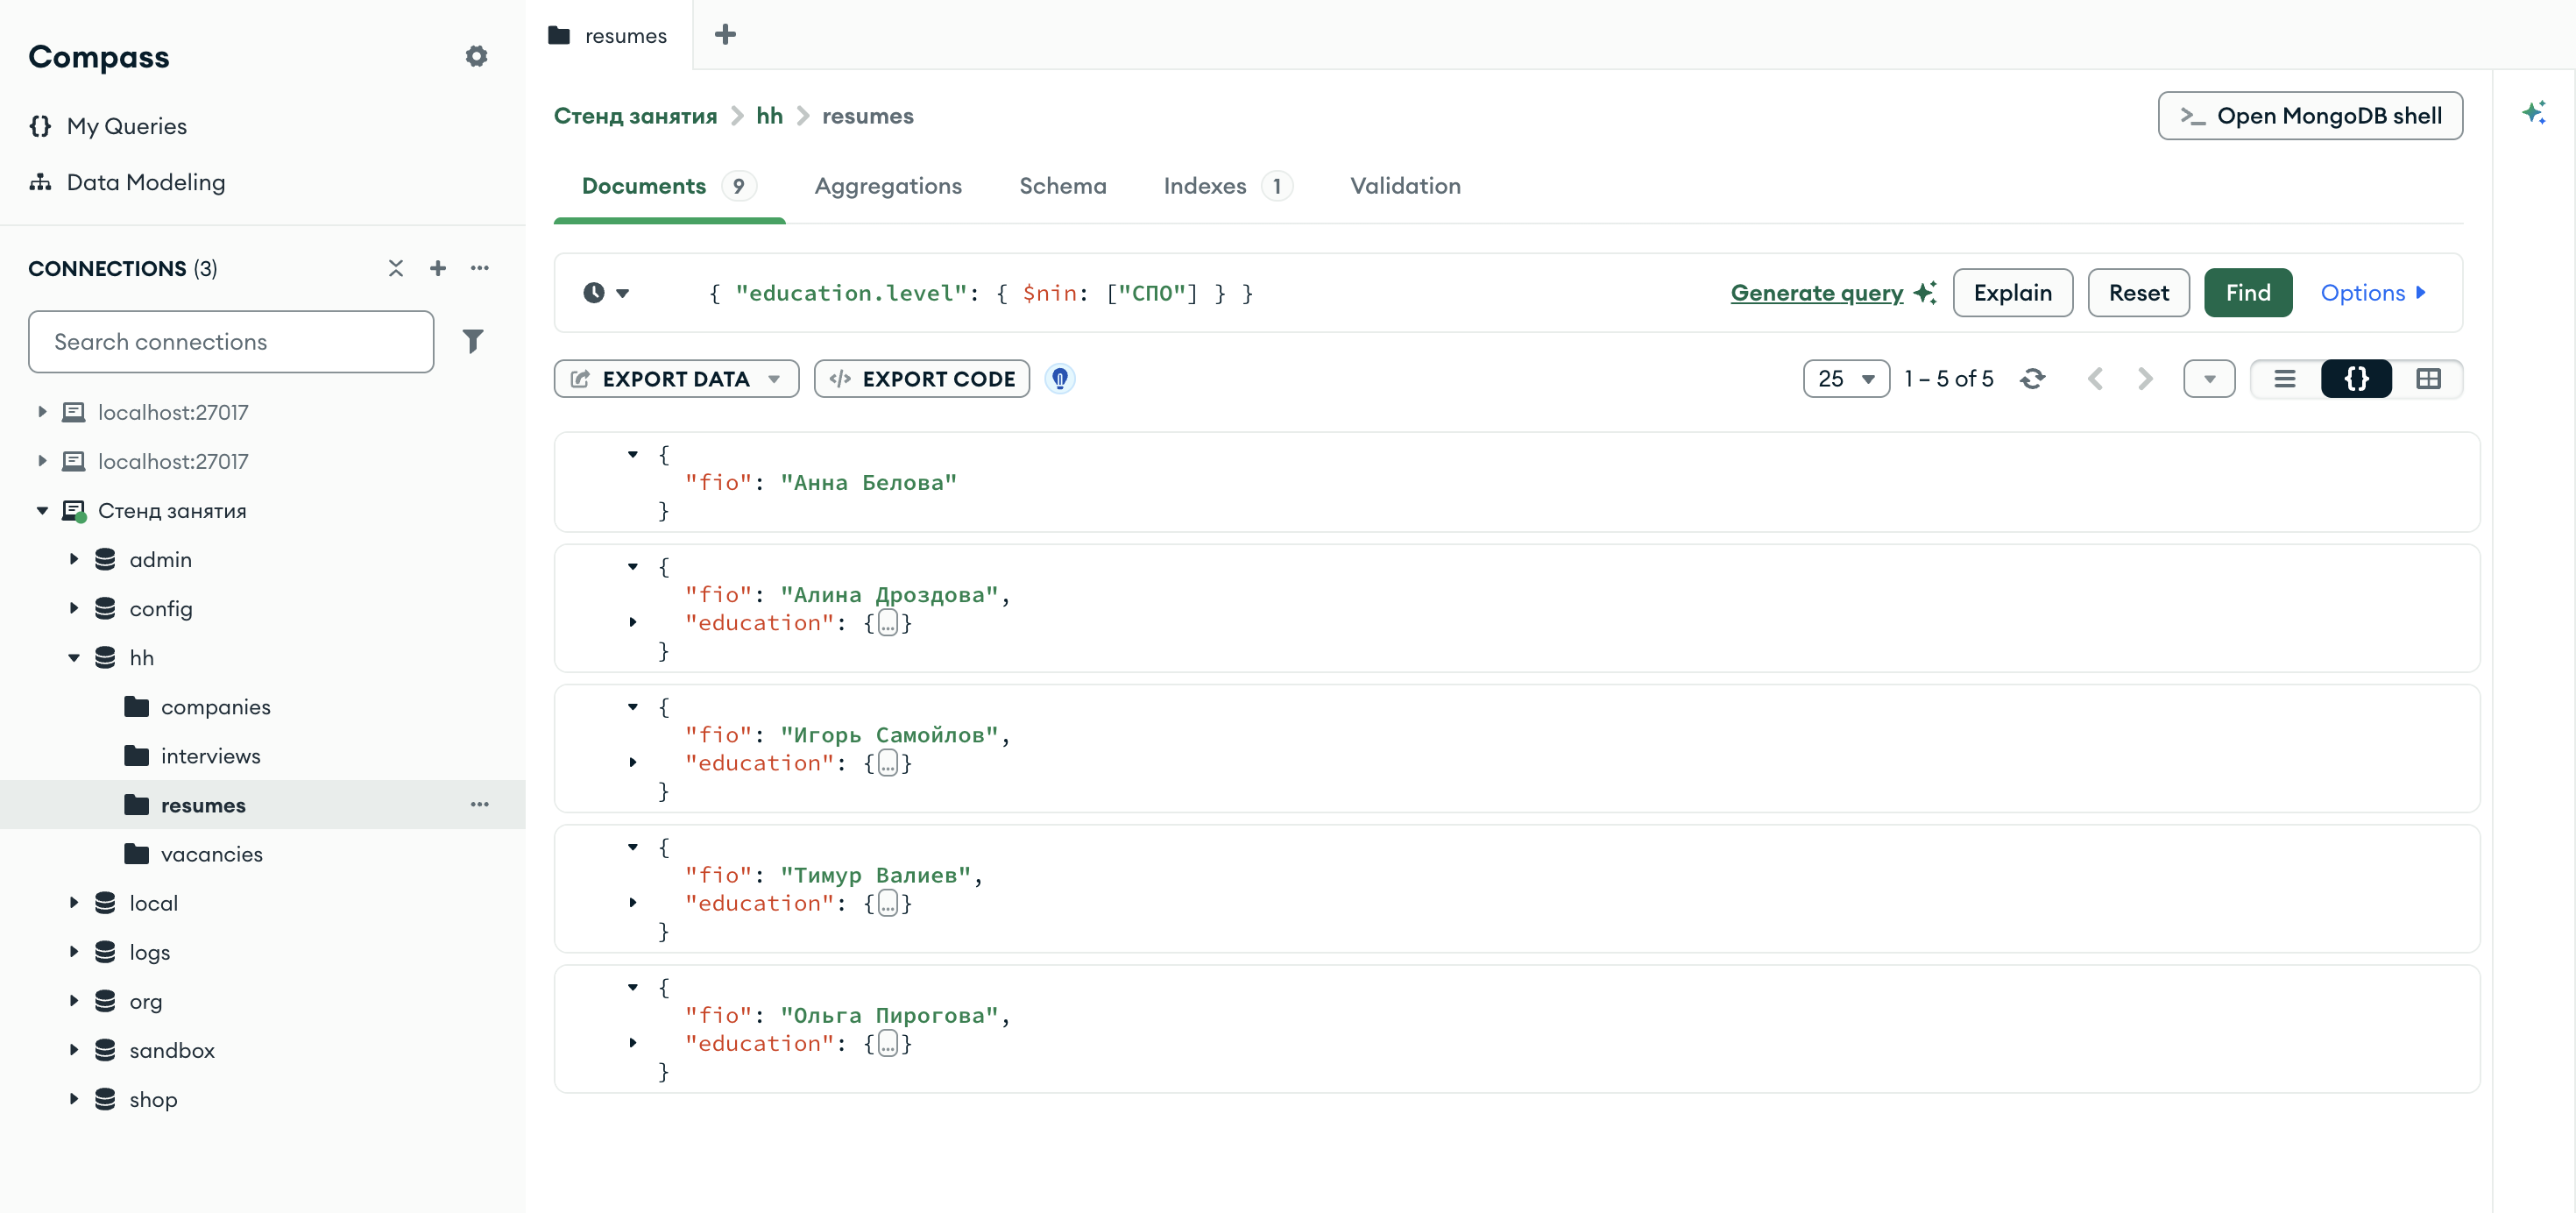Switch to list view
Image resolution: width=2576 pixels, height=1213 pixels.
2285,379
